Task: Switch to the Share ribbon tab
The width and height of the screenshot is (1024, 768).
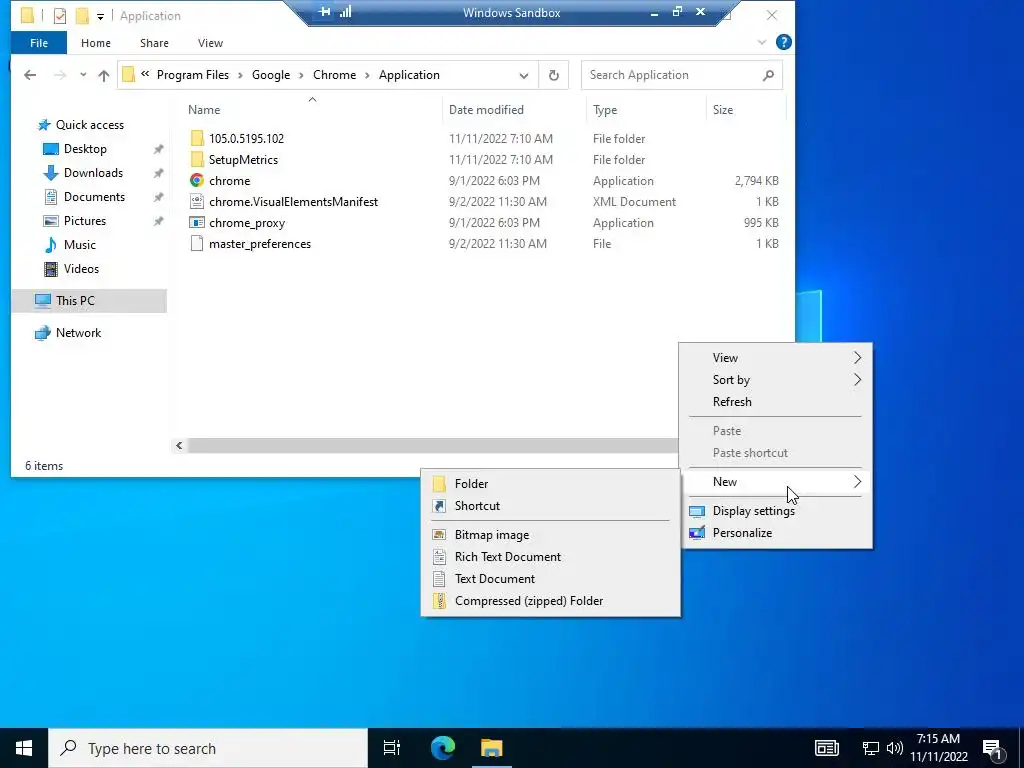Action: (x=154, y=43)
